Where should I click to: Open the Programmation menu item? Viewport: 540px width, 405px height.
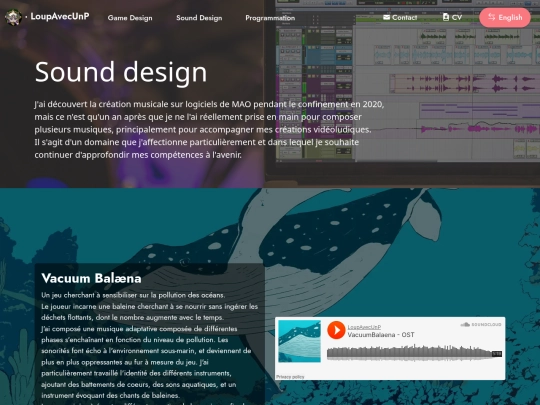(270, 18)
